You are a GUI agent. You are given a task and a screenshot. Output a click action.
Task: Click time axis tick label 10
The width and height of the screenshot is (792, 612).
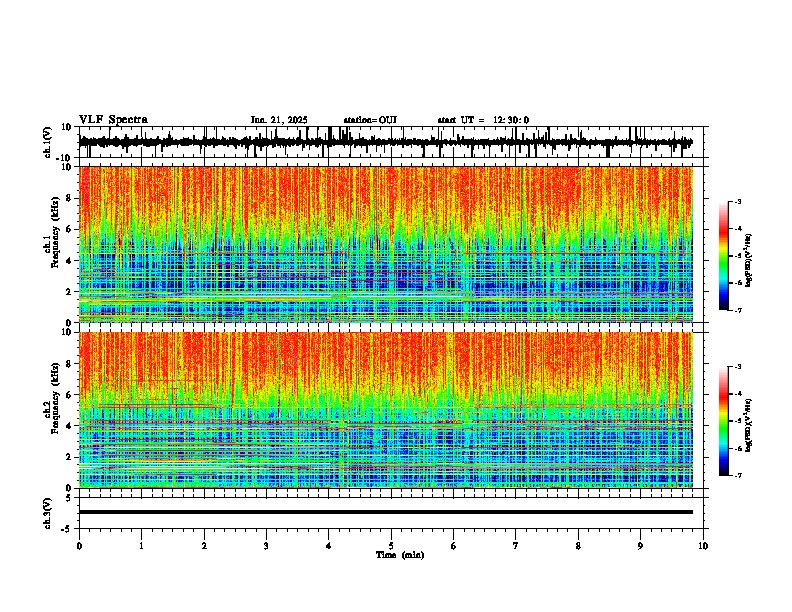pos(703,546)
